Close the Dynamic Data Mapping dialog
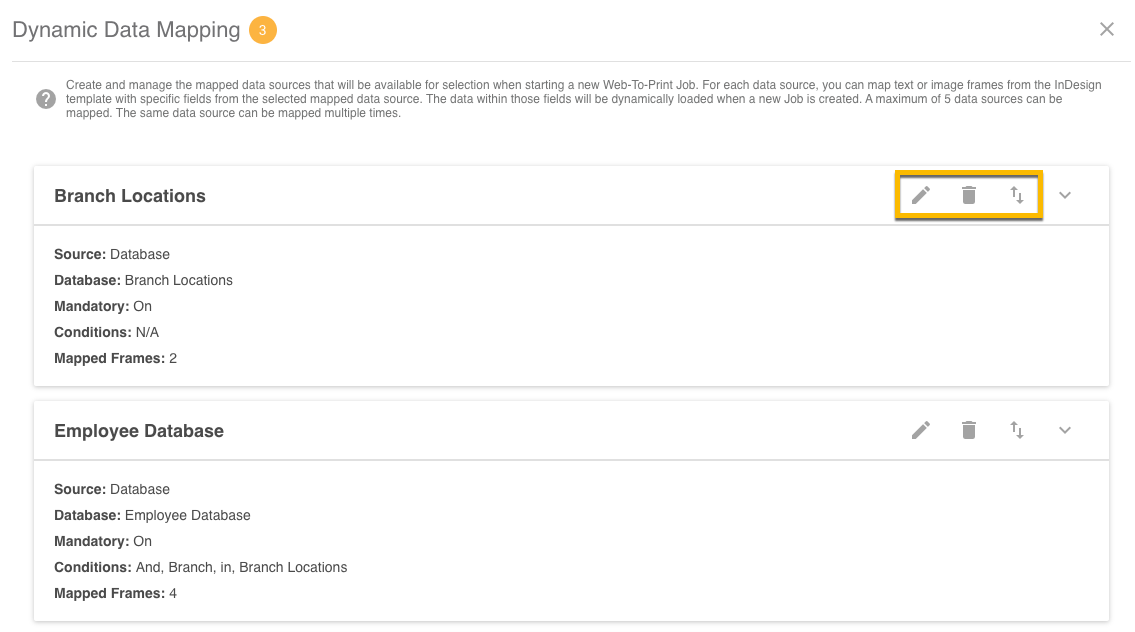The height and width of the screenshot is (632, 1135). [x=1107, y=29]
